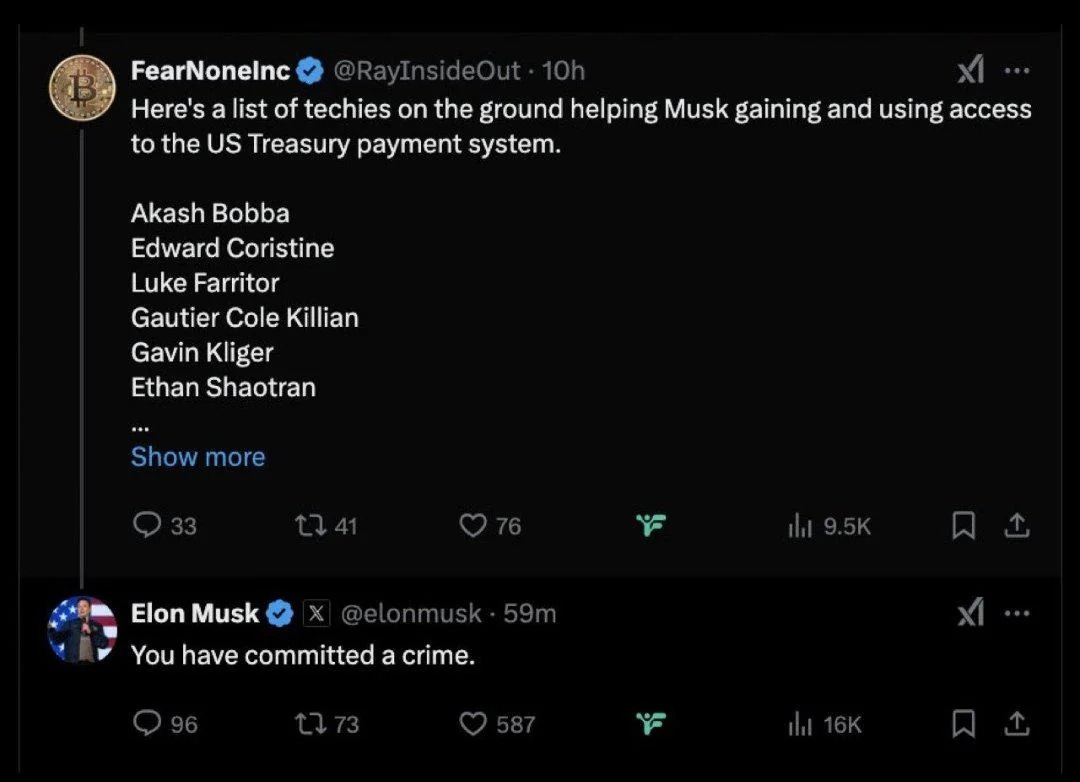1080x782 pixels.
Task: Open the share icon on Musk's reply
Action: [1018, 723]
